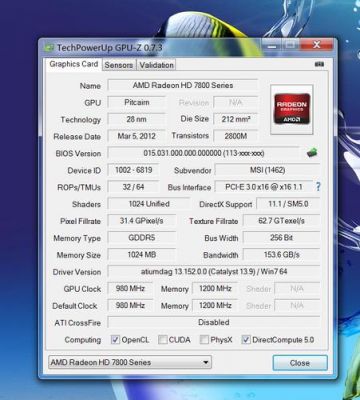Image resolution: width=360 pixels, height=400 pixels.
Task: Toggle the DirectCompute 5.0 checkbox
Action: coord(246,340)
